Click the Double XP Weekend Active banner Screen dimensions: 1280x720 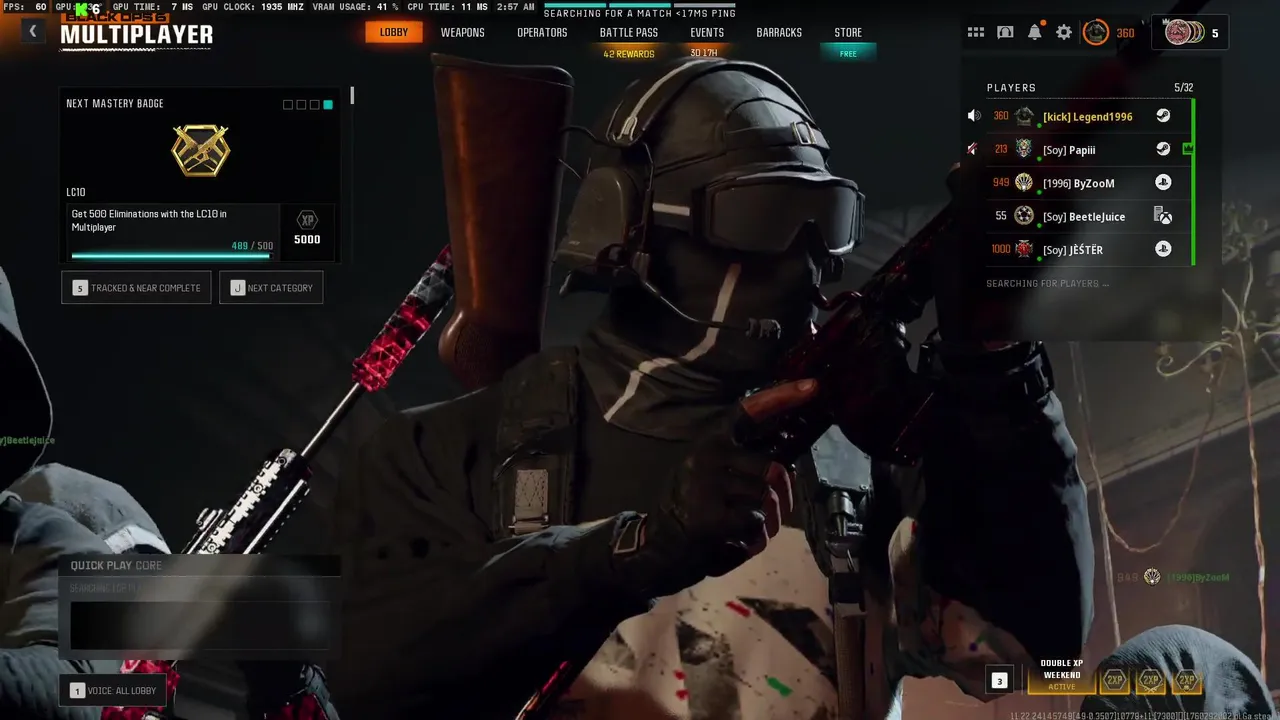pos(1062,676)
